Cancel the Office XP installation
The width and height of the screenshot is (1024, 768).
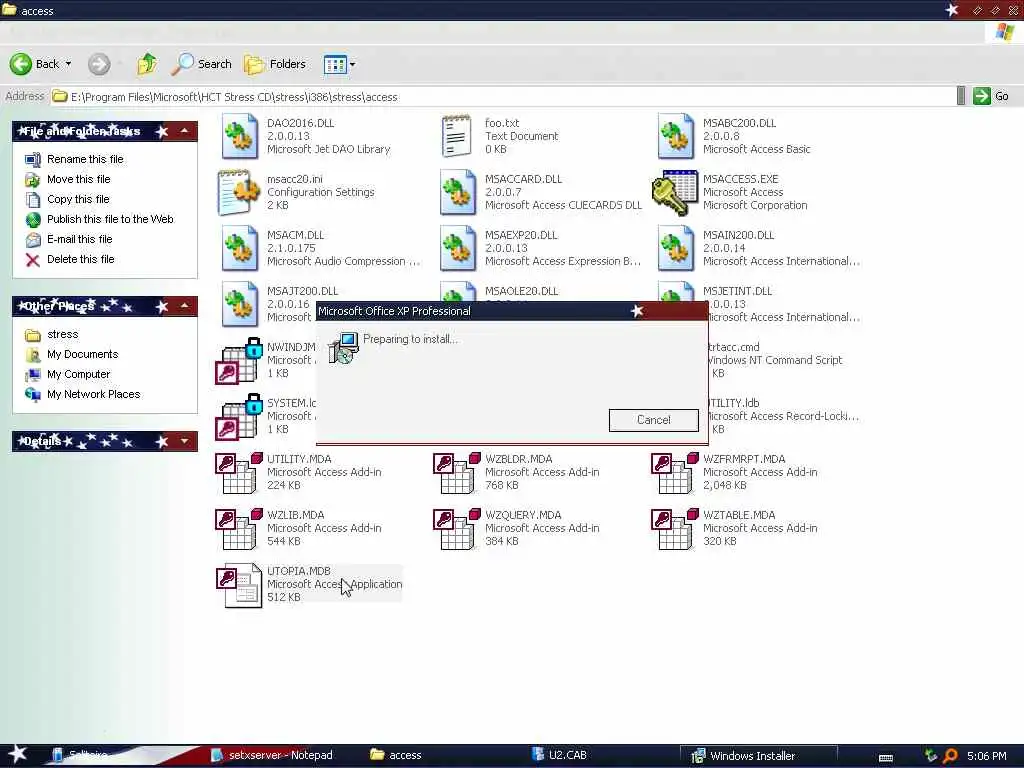(x=654, y=420)
